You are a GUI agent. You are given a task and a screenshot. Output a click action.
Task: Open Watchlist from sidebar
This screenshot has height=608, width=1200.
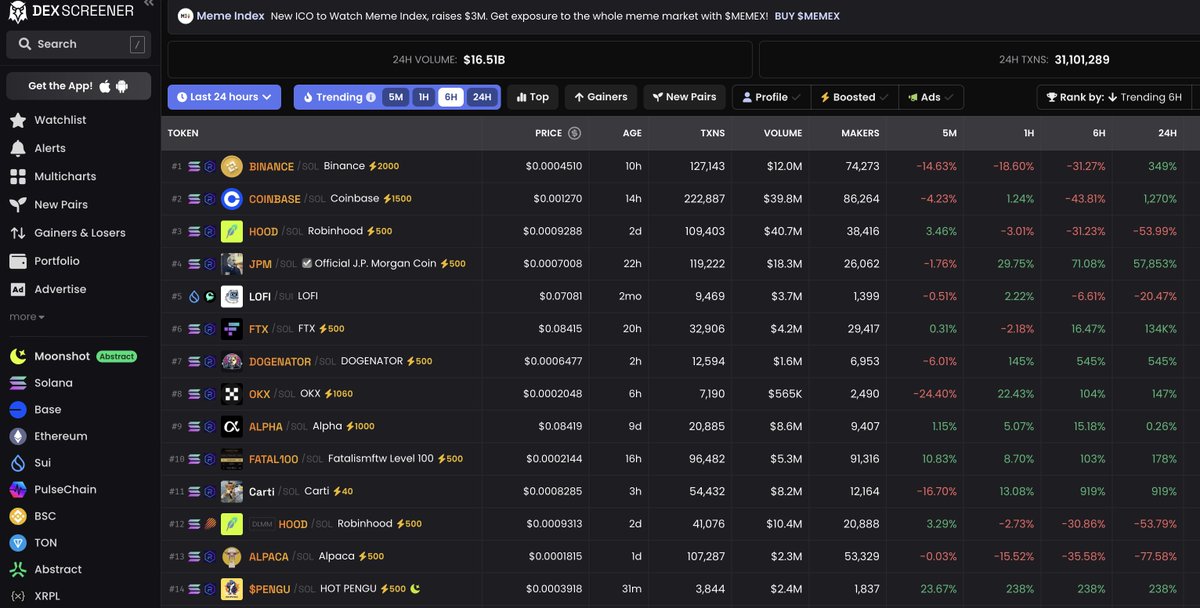pyautogui.click(x=60, y=120)
